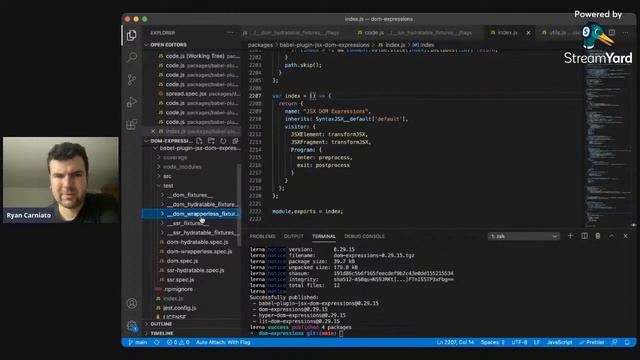
Task: Click the New File icon in DOM-EXPRESSIONS header
Action: [199, 141]
